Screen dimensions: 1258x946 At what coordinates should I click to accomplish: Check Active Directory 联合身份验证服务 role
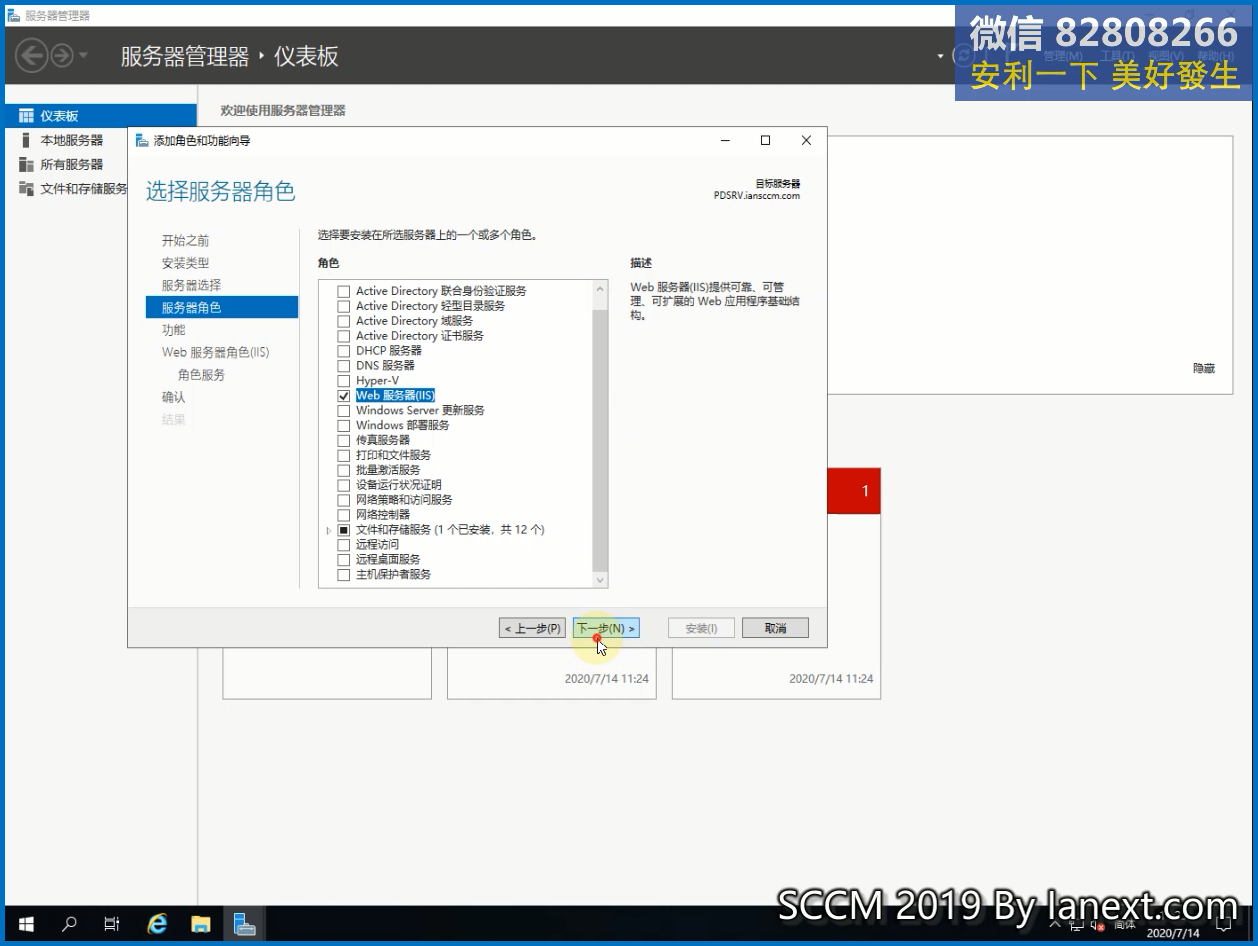(x=344, y=291)
